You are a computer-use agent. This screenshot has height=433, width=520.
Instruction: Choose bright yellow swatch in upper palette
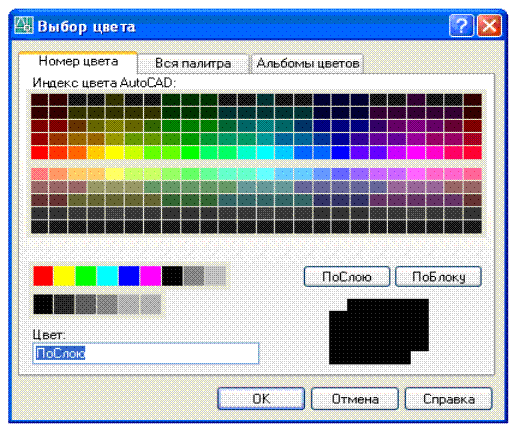[115, 153]
